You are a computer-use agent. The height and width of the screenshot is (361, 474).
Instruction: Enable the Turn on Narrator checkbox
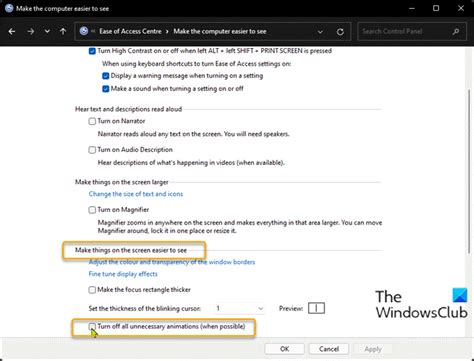point(92,121)
